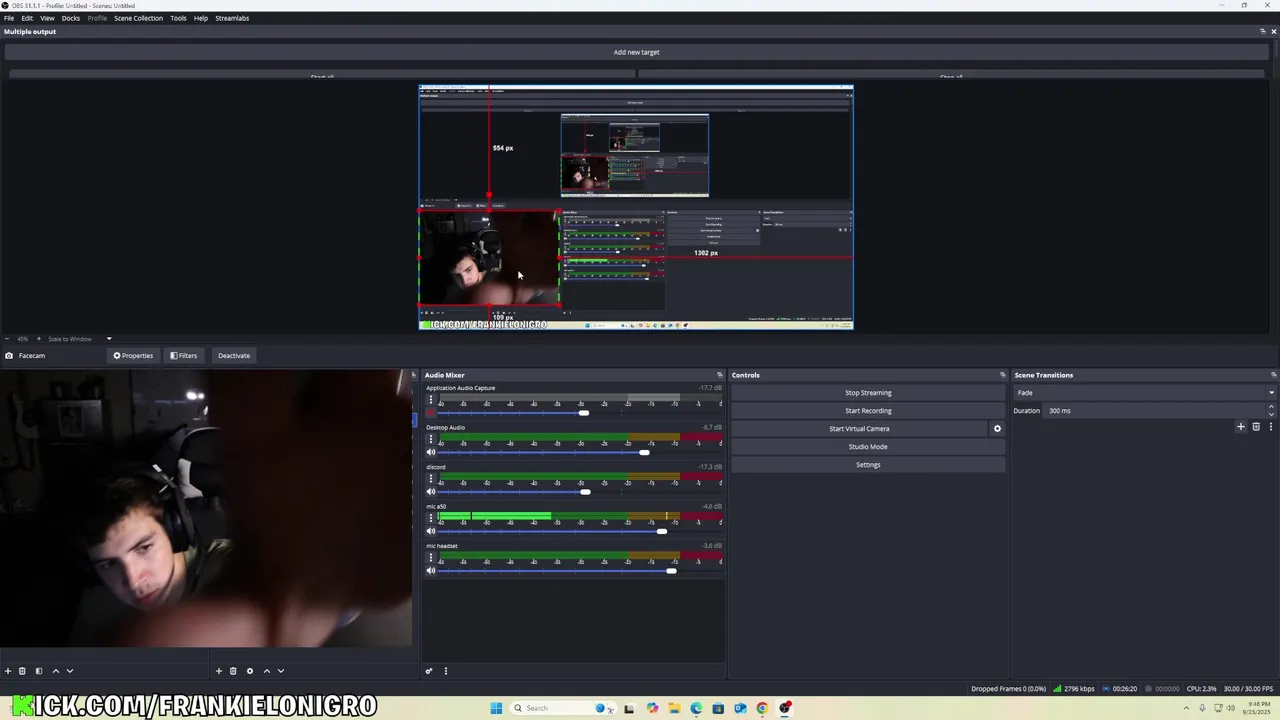Viewport: 1280px width, 720px height.
Task: Float the Multiple output dock
Action: (1262, 31)
